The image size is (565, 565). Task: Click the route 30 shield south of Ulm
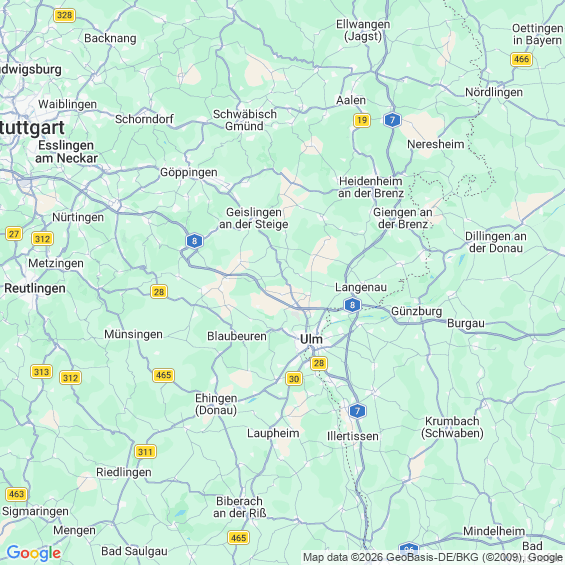[294, 379]
